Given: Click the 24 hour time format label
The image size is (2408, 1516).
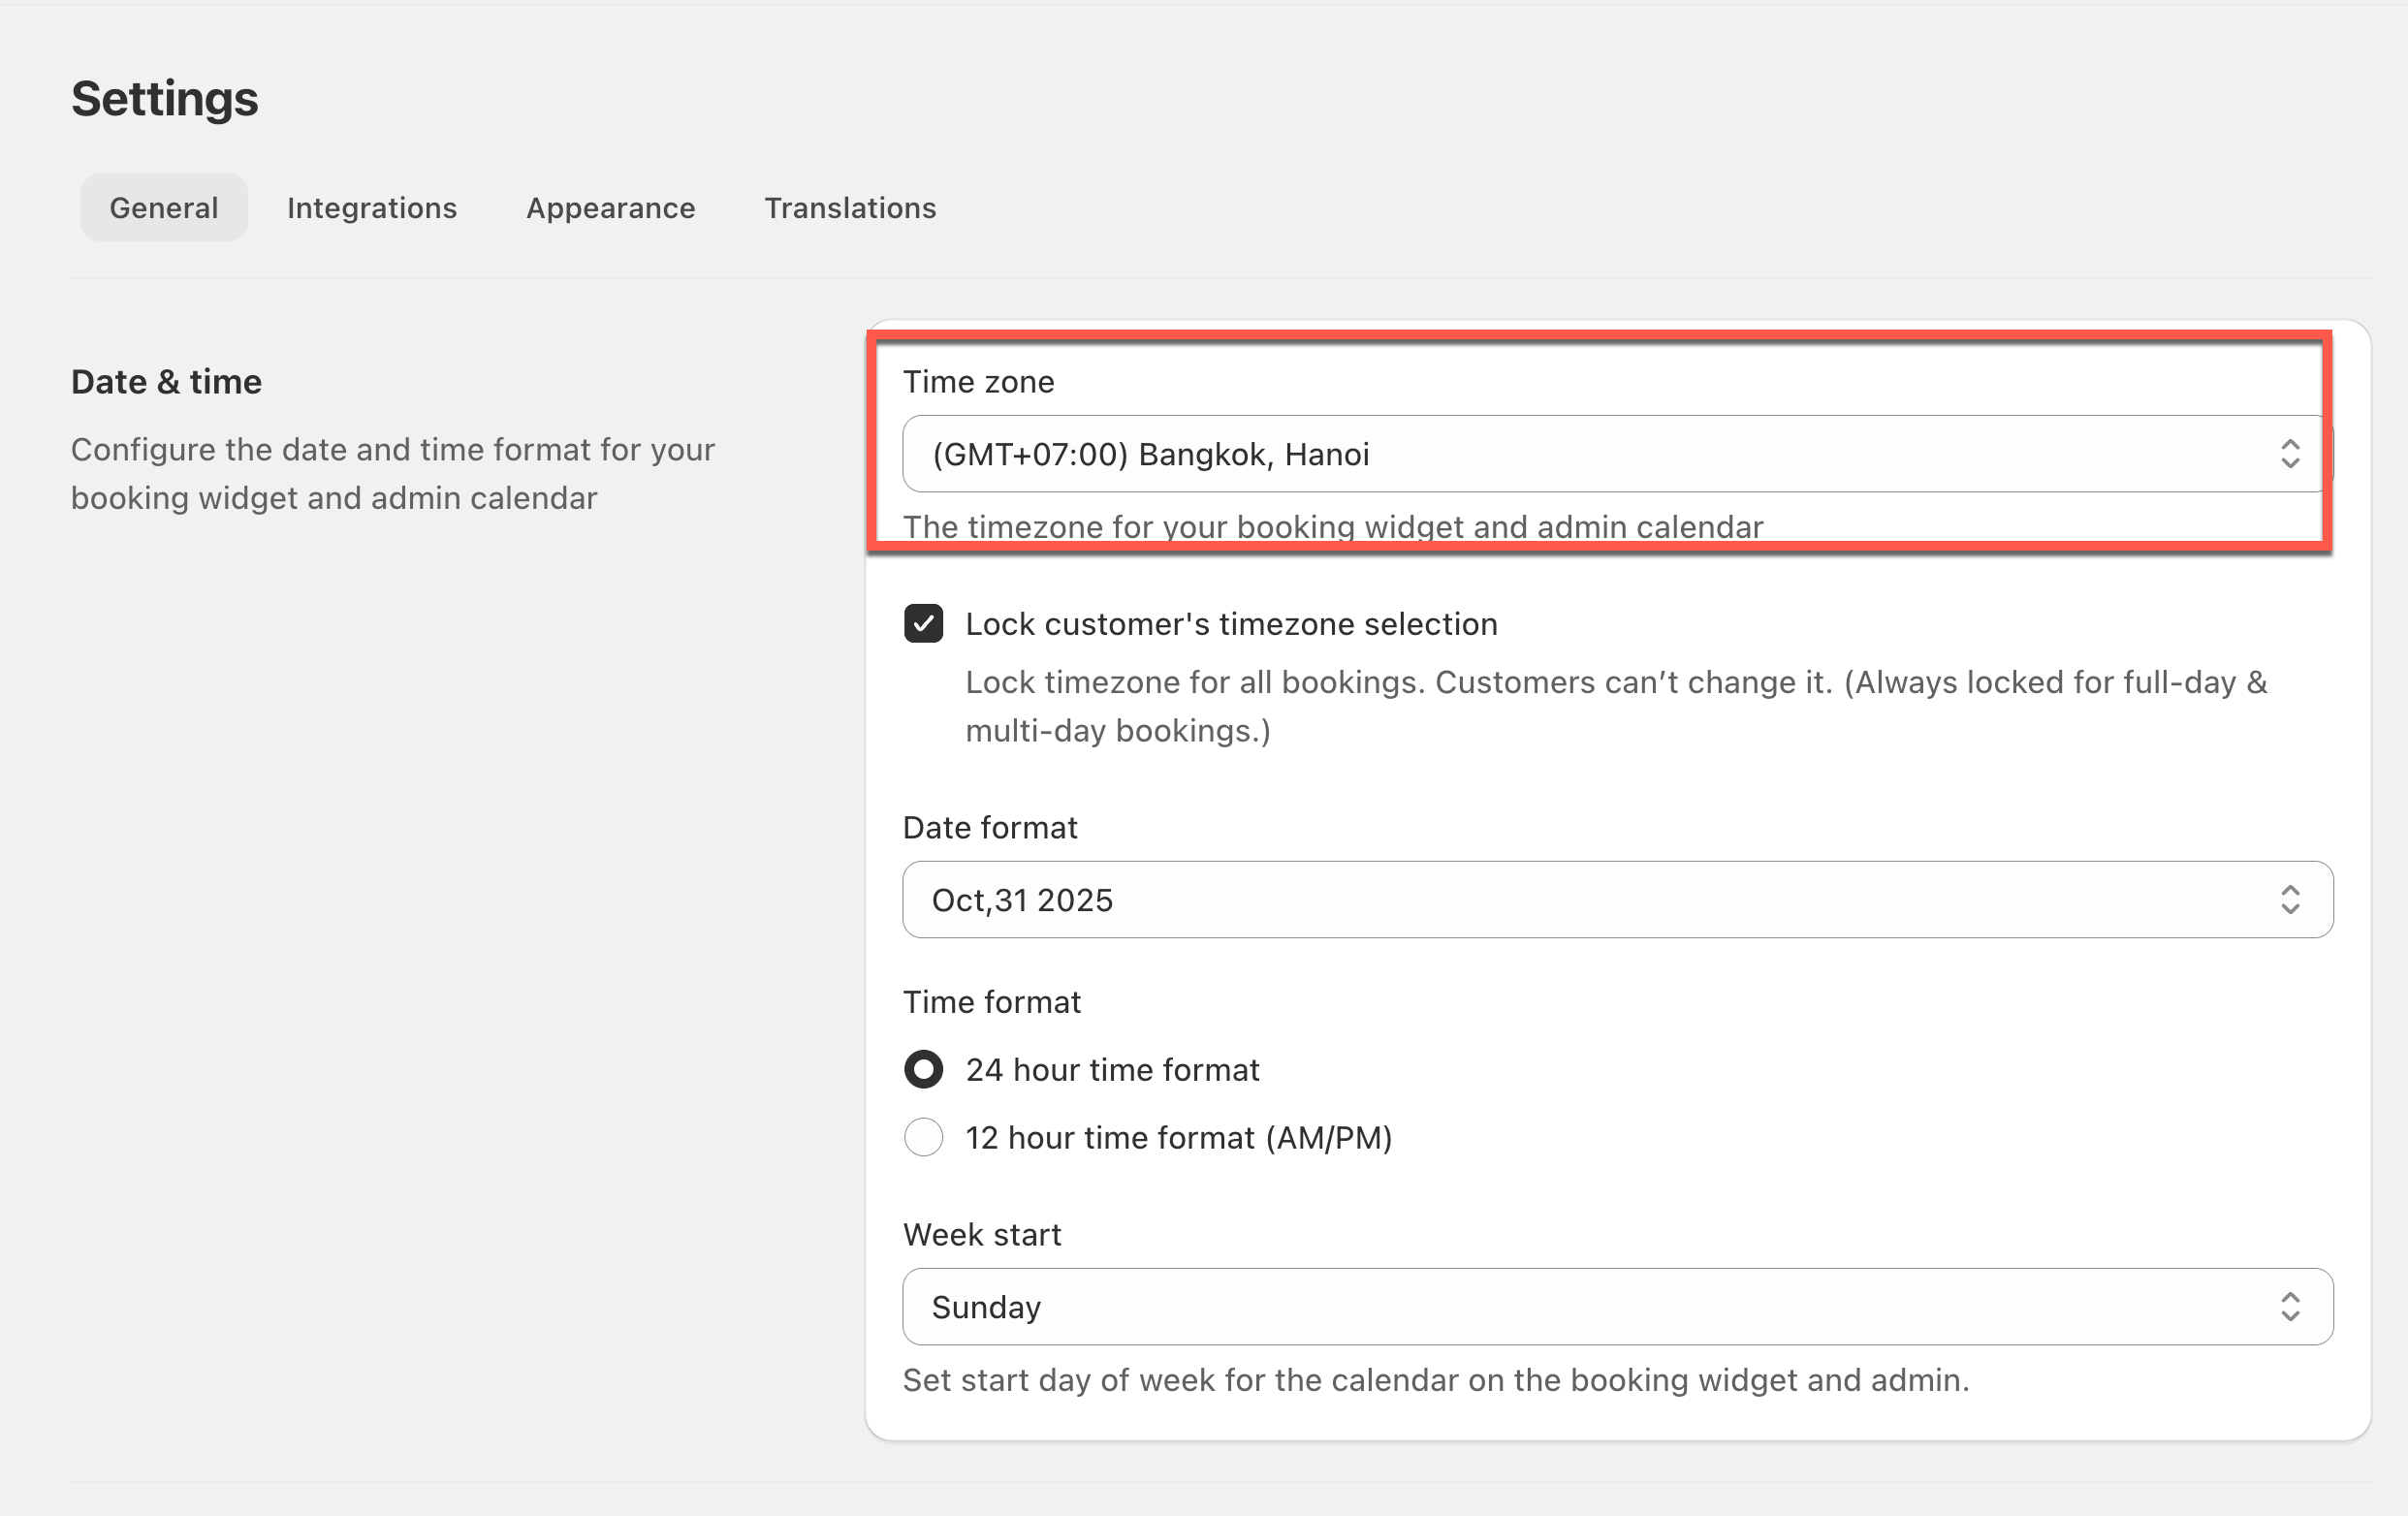Looking at the screenshot, I should 1112,1070.
